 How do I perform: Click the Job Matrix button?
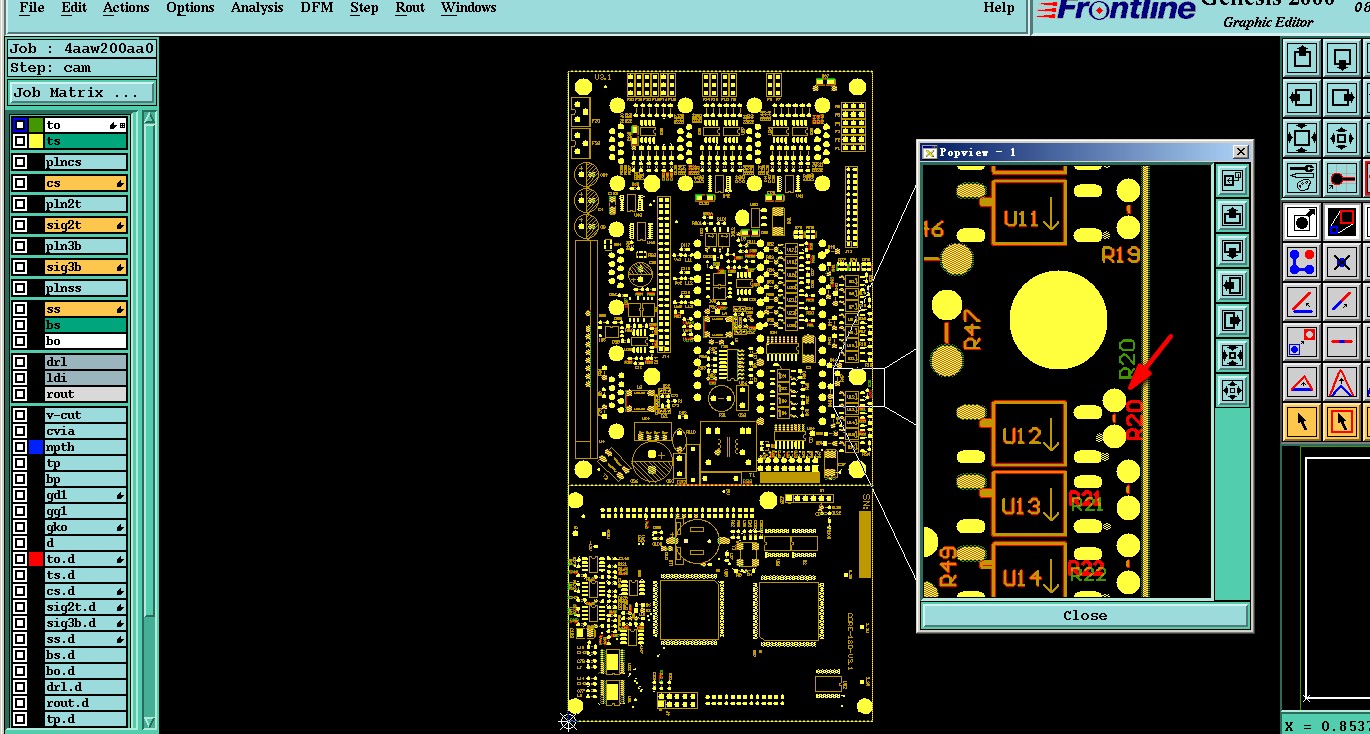[x=82, y=93]
